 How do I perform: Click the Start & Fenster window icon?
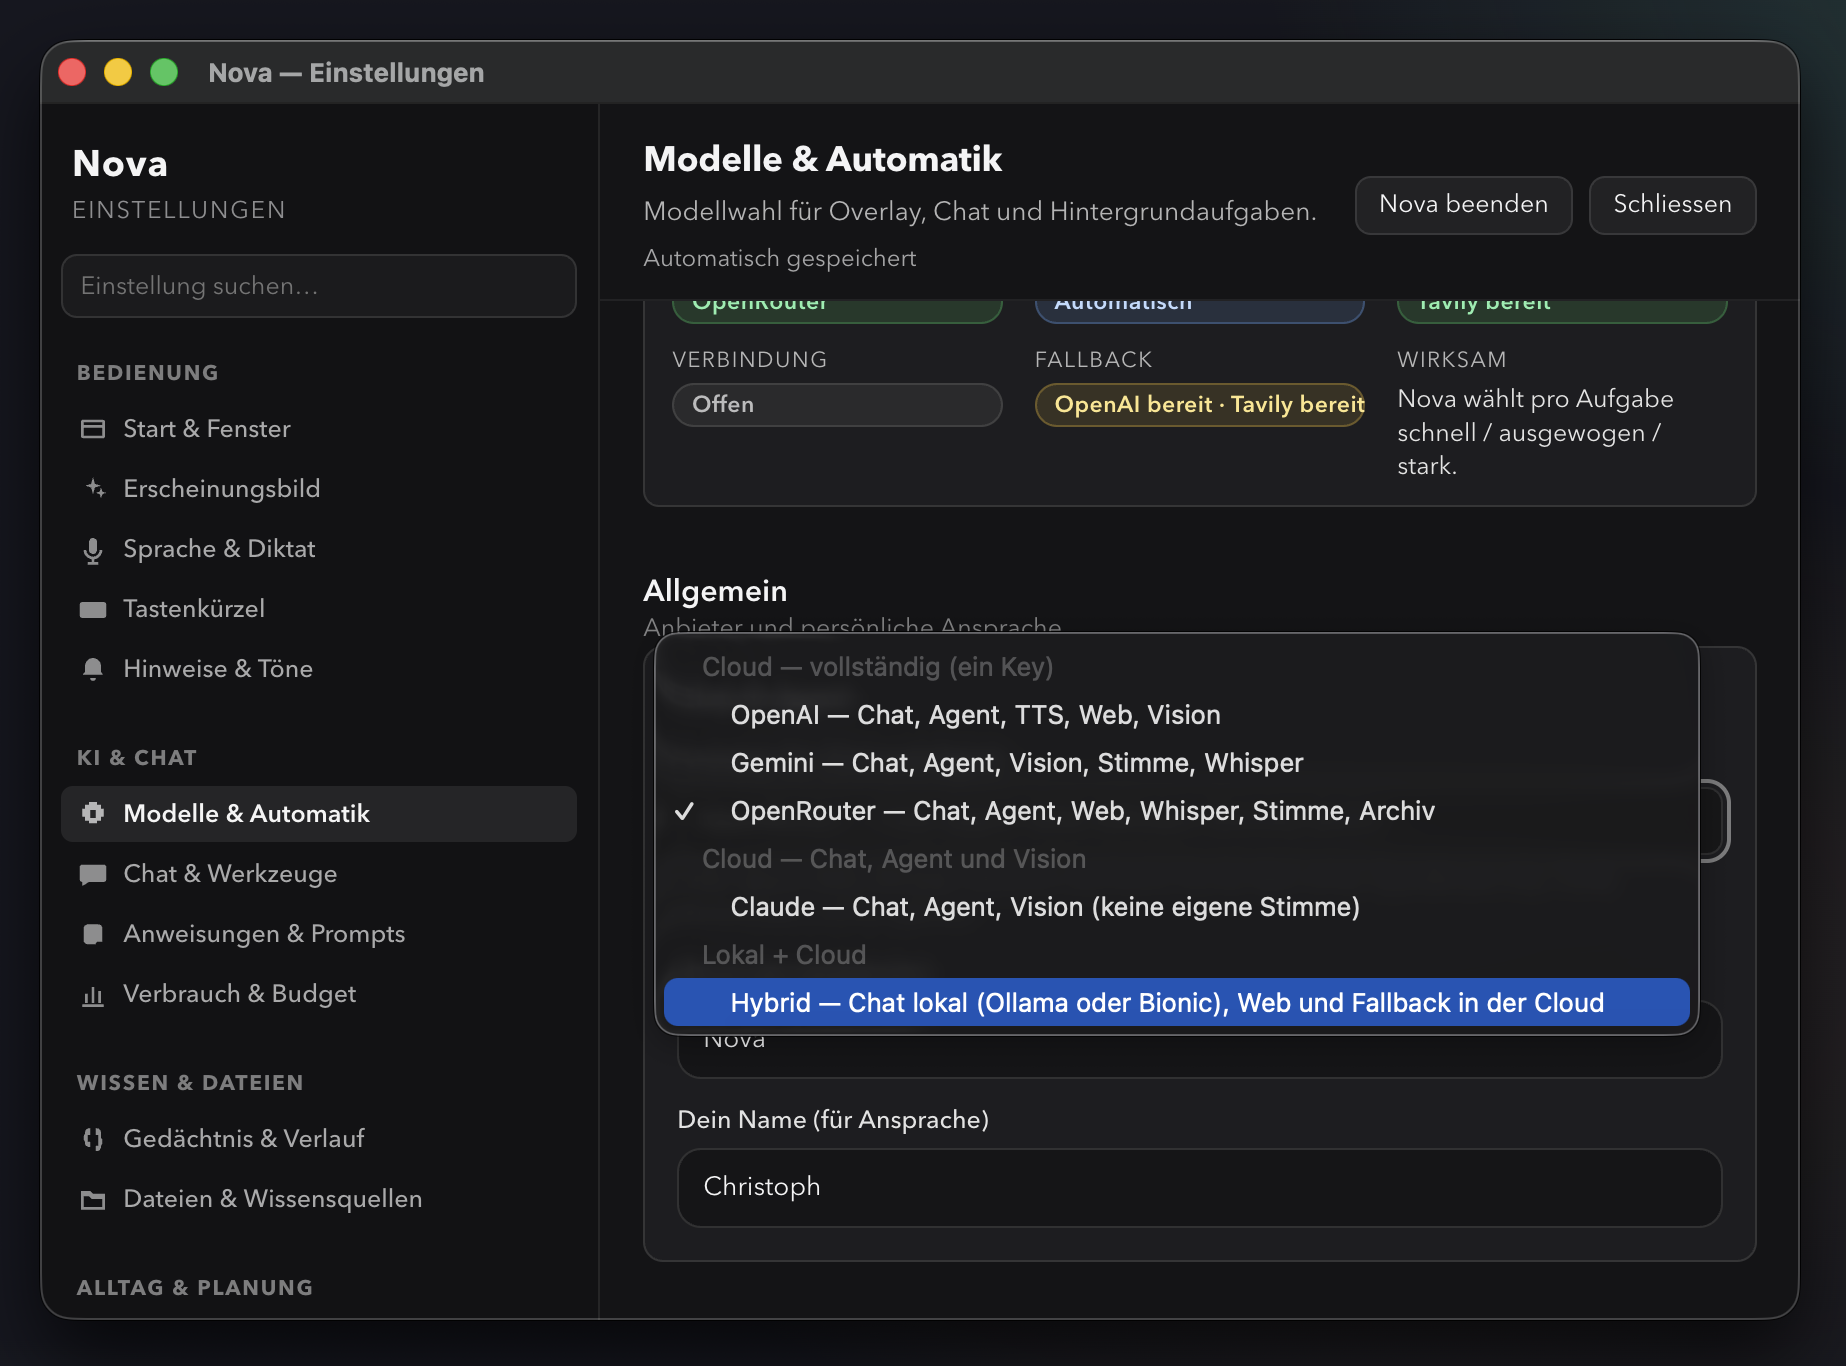(93, 429)
